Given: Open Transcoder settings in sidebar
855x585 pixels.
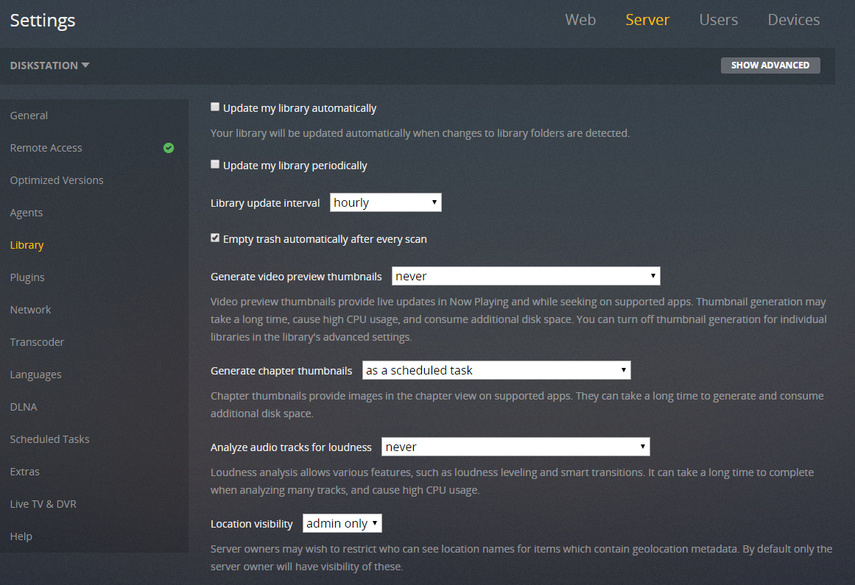Looking at the screenshot, I should click(x=37, y=342).
